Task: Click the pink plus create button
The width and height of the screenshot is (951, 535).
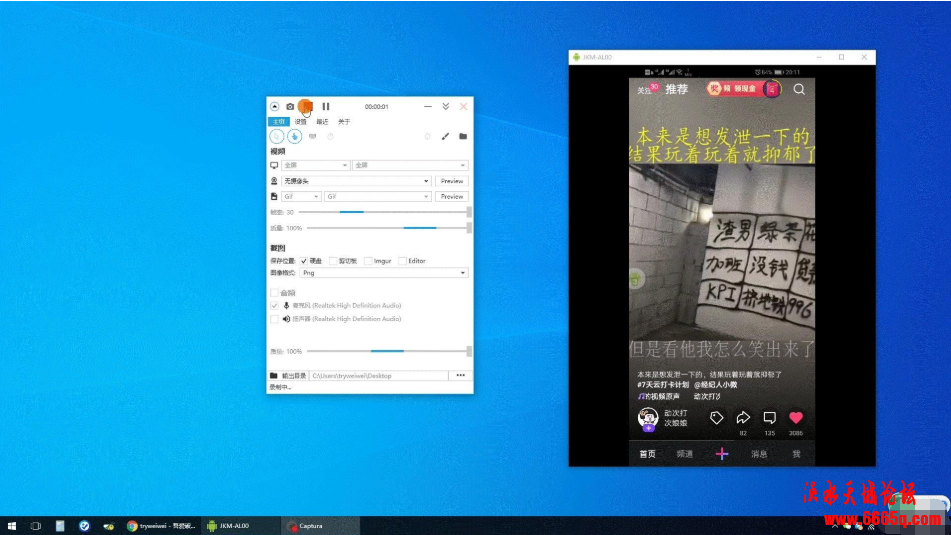Action: click(x=722, y=454)
